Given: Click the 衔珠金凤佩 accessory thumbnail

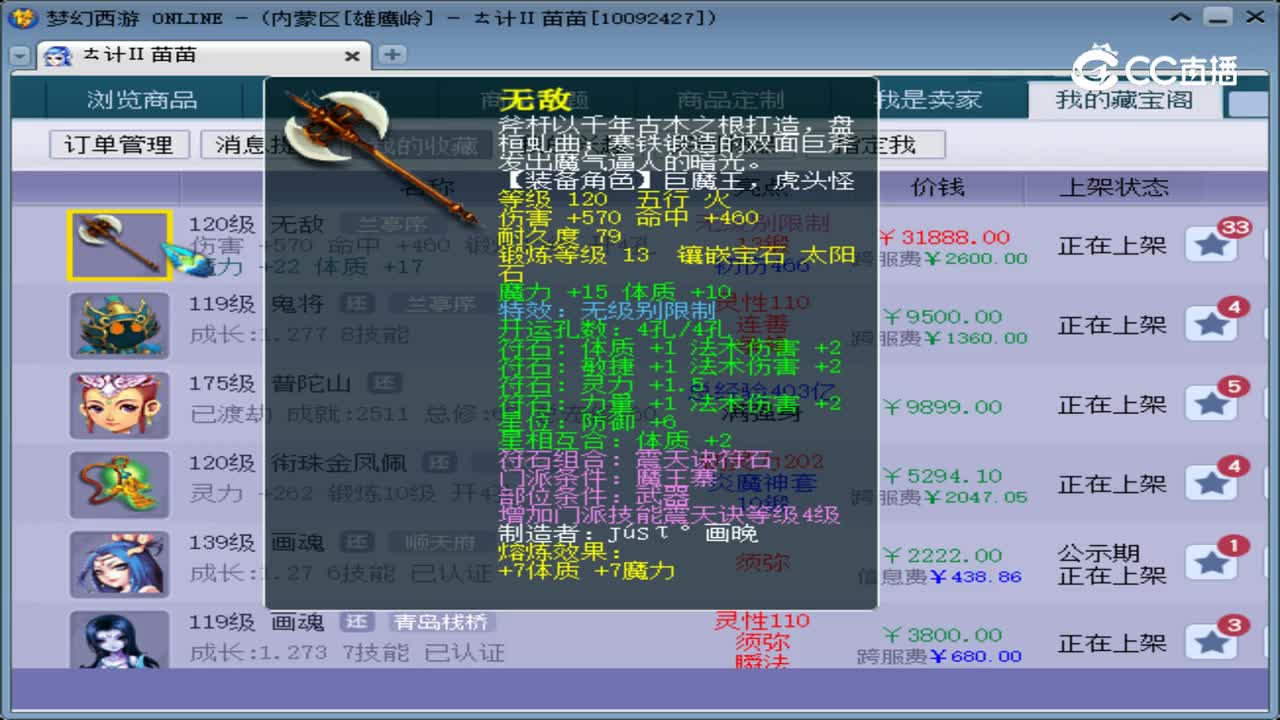Looking at the screenshot, I should click(119, 485).
